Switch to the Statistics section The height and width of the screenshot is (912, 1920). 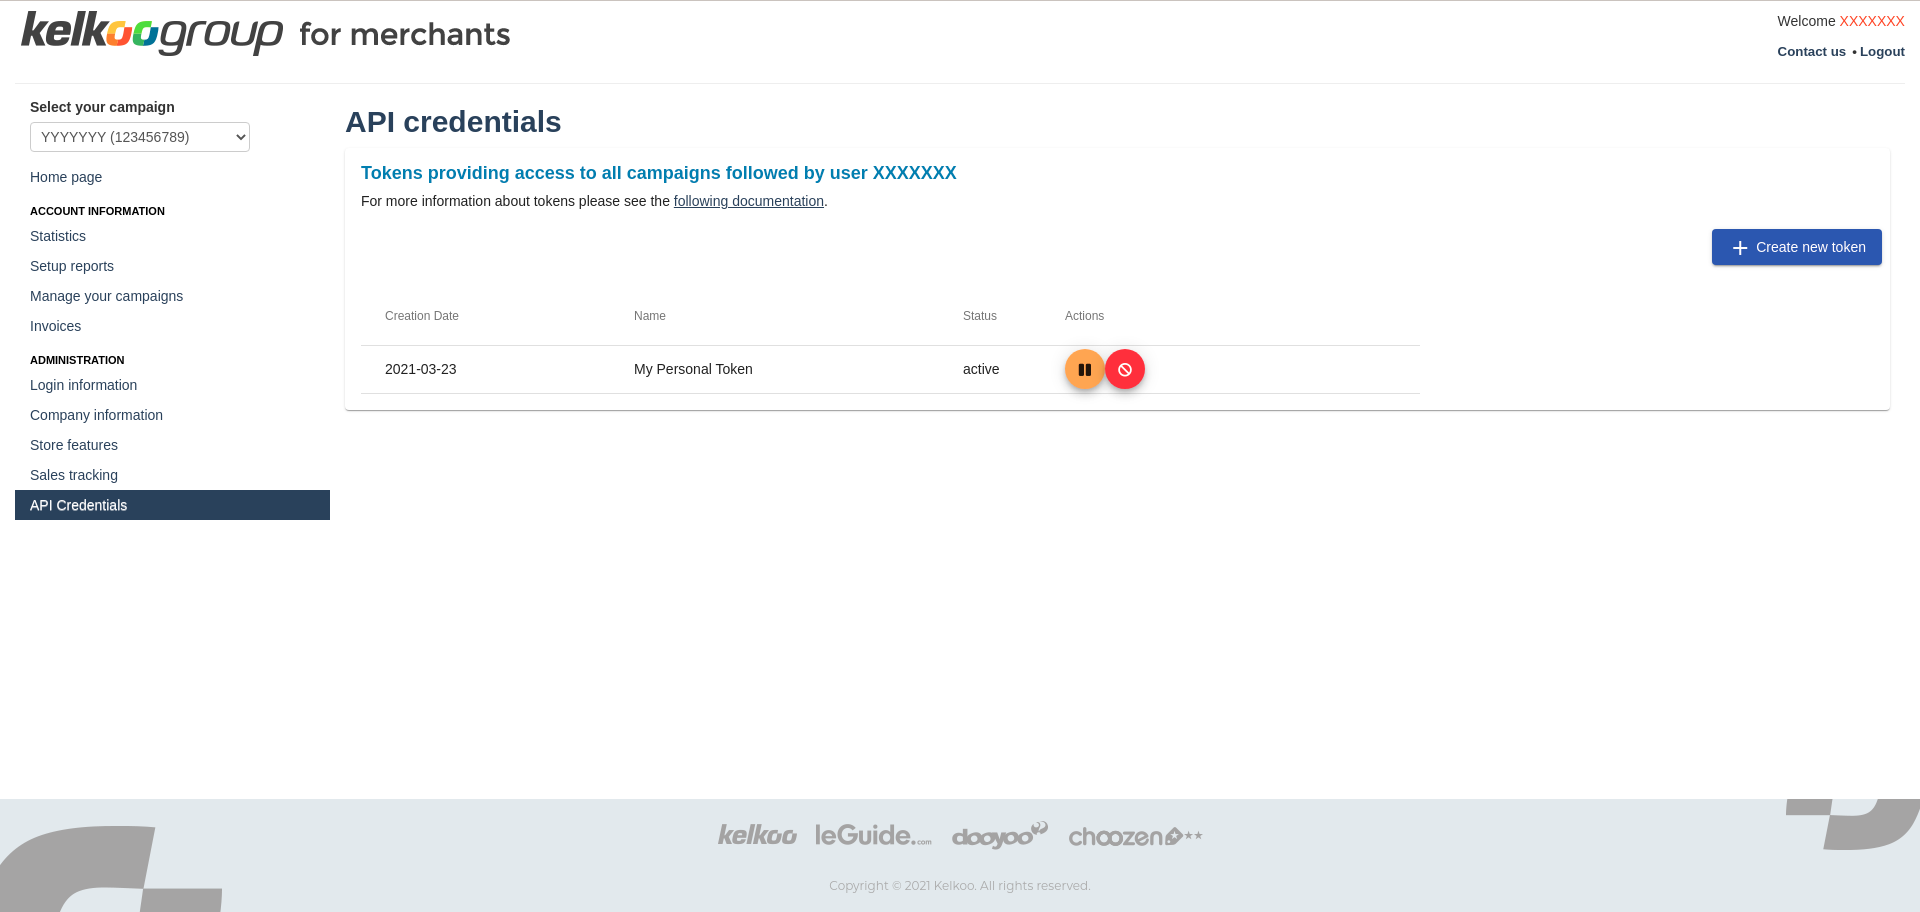[x=57, y=236]
